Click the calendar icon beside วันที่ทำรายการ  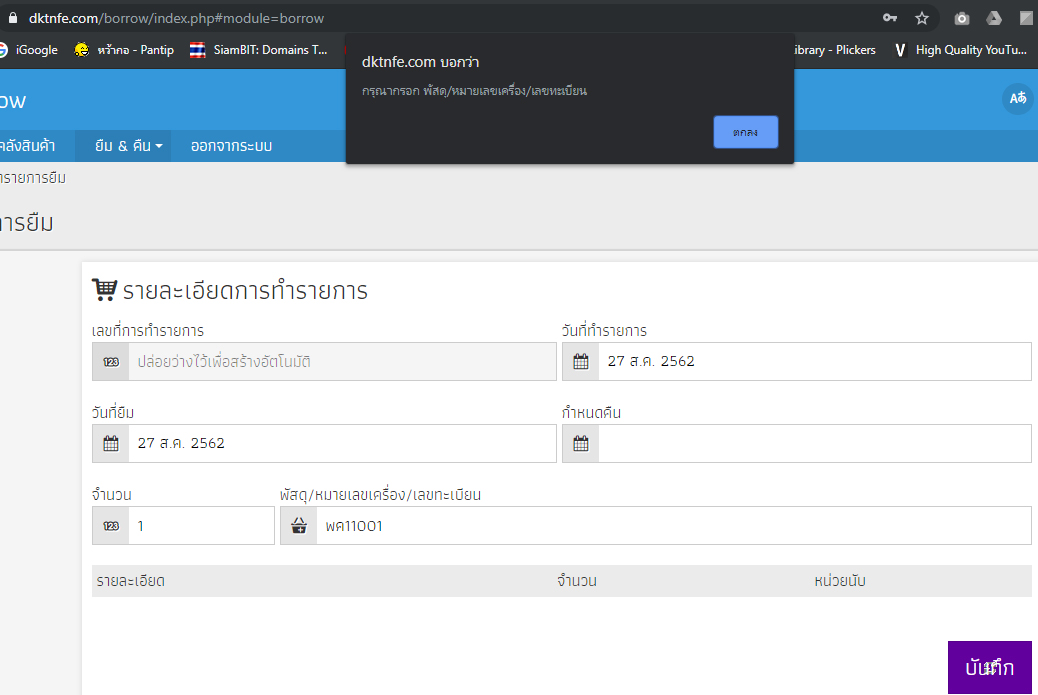(581, 361)
